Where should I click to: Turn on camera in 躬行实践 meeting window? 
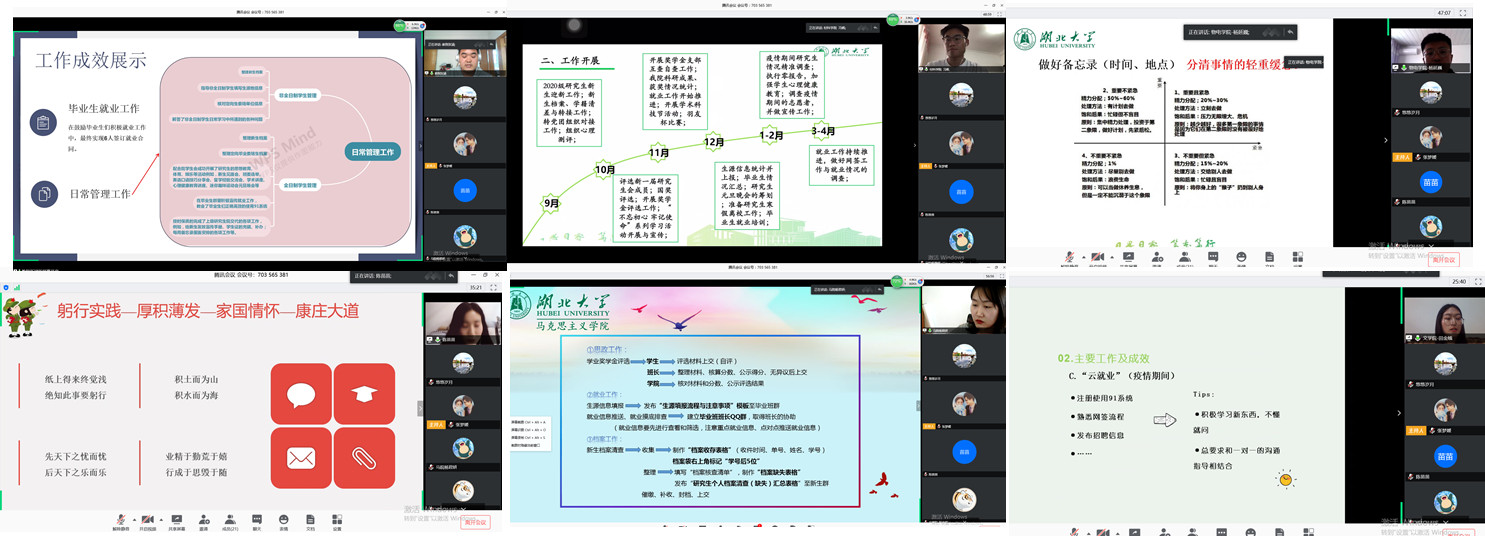coord(147,521)
